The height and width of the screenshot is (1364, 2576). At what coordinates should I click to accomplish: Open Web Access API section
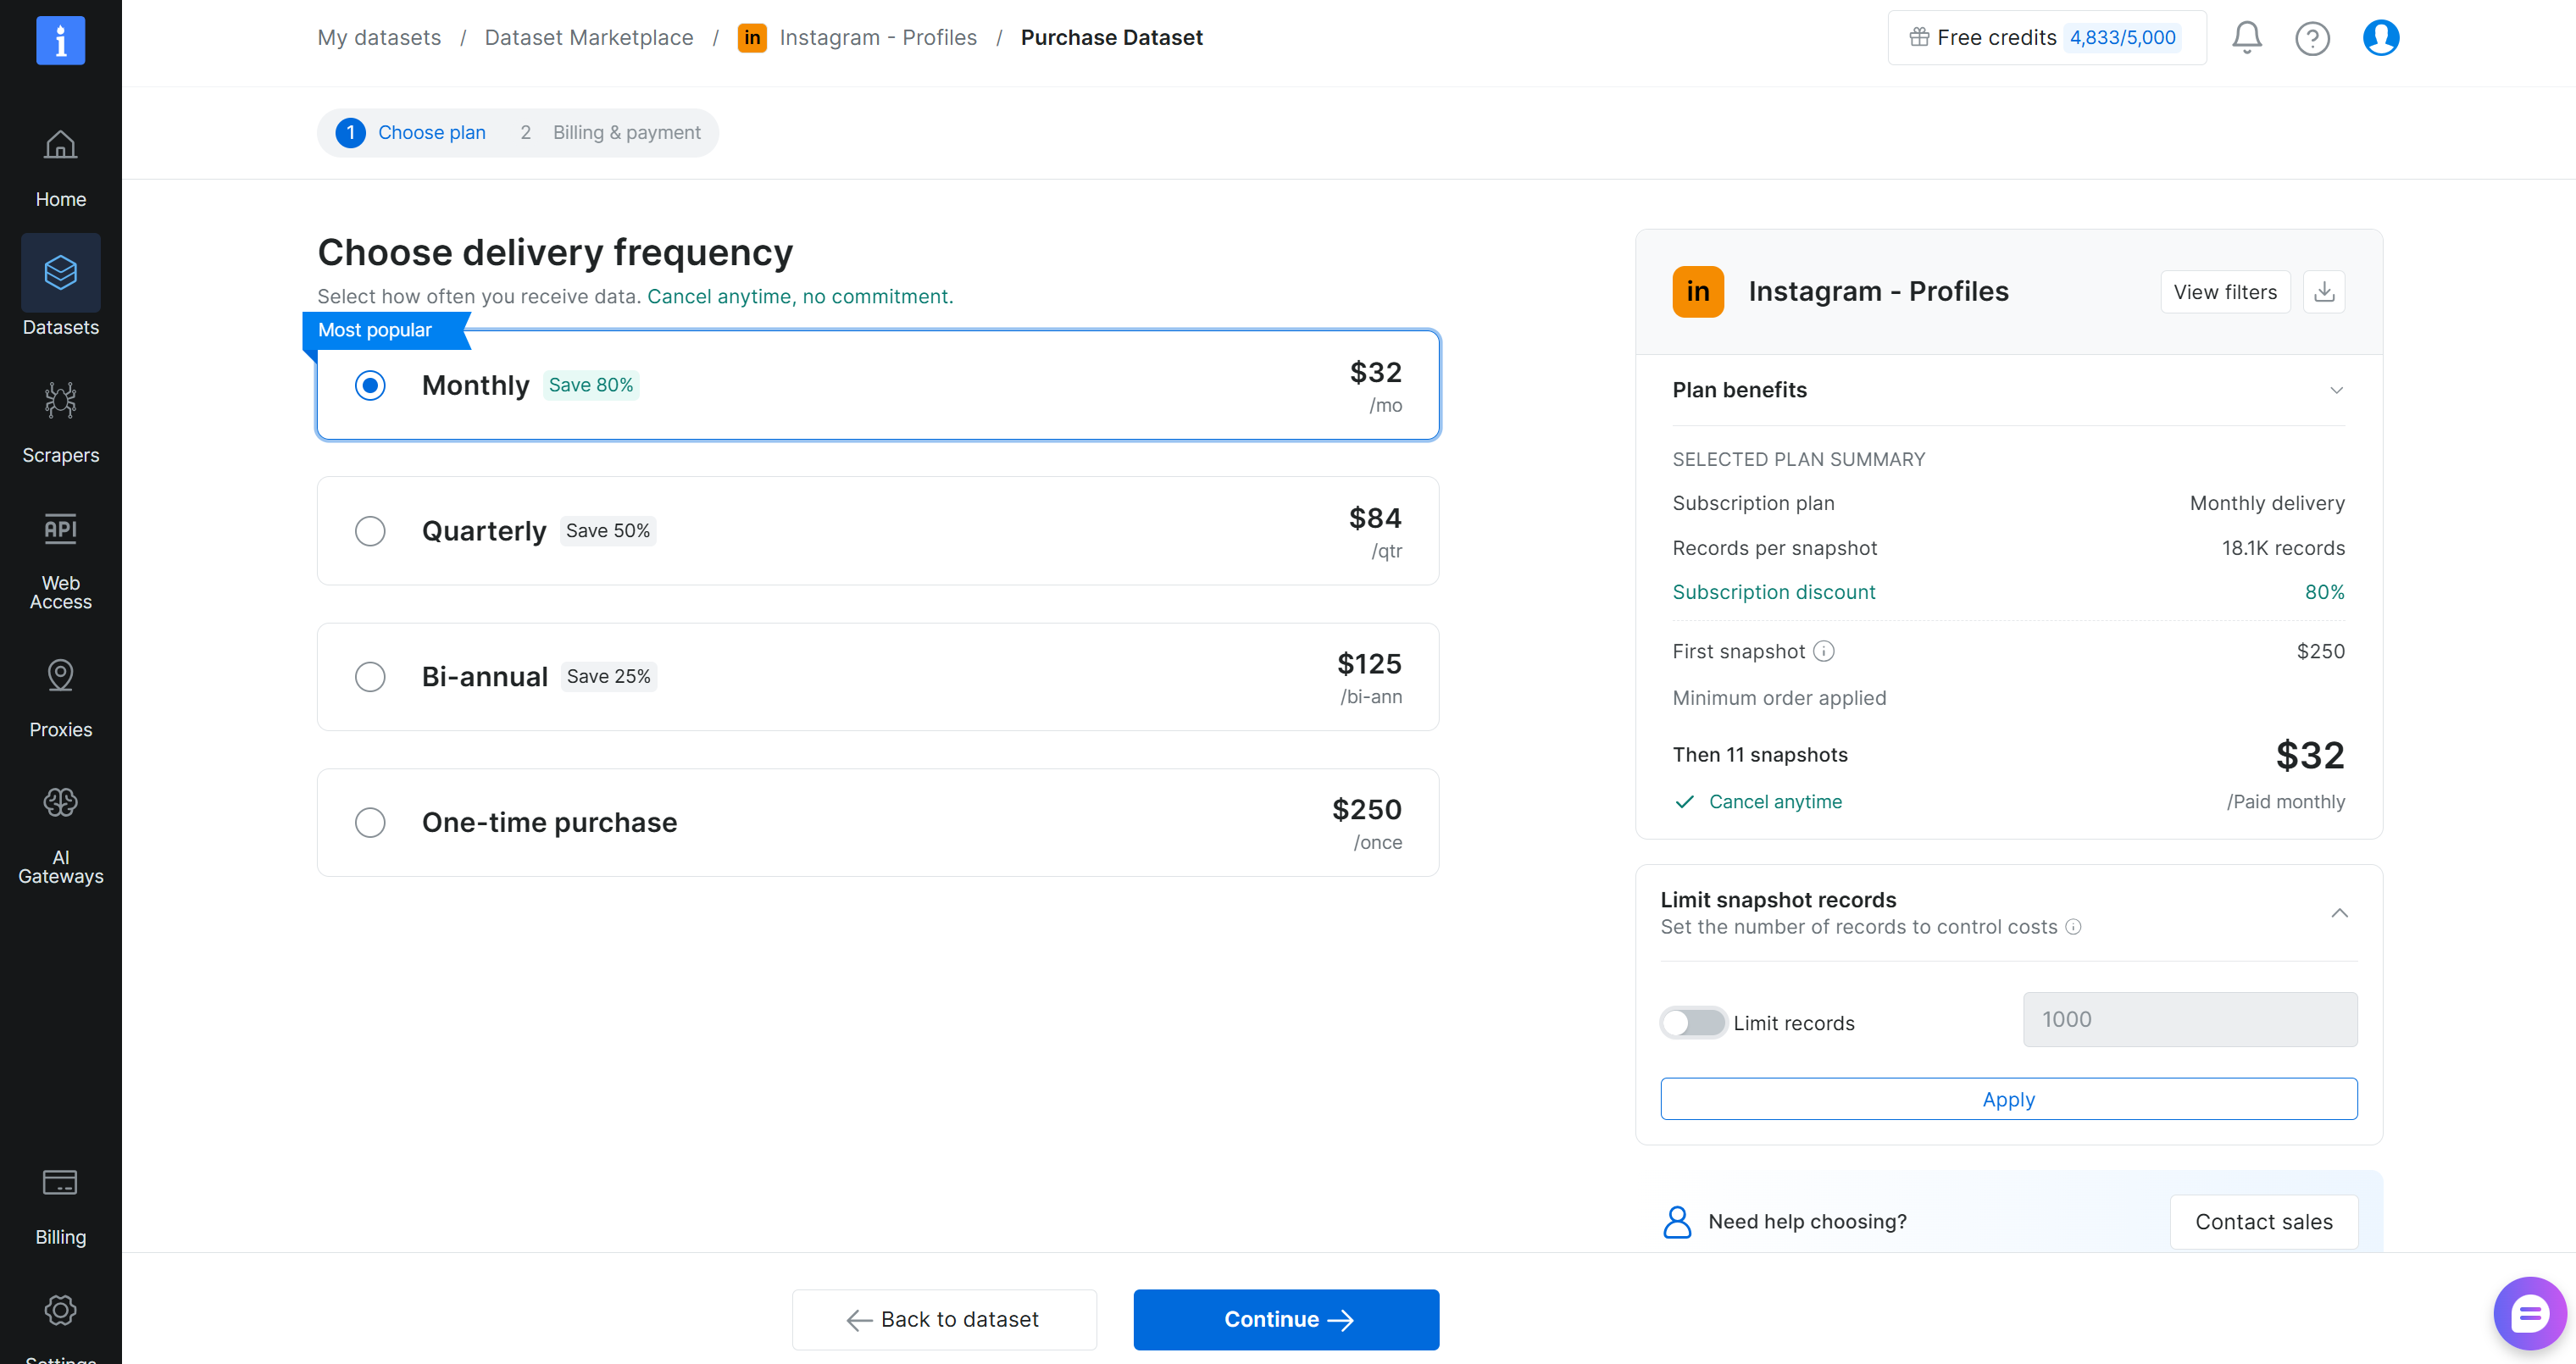click(x=60, y=560)
